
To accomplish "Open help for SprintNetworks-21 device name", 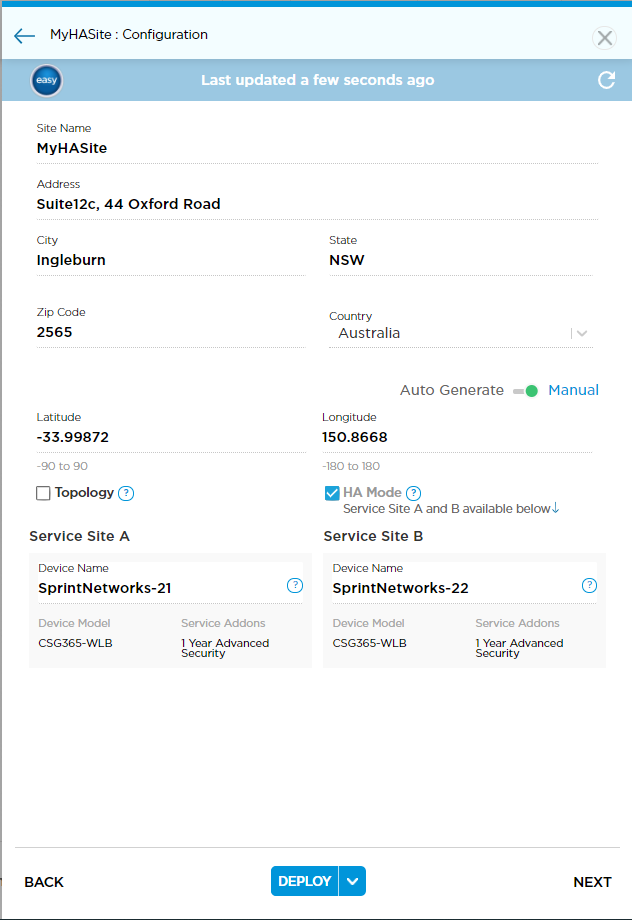I will point(295,586).
